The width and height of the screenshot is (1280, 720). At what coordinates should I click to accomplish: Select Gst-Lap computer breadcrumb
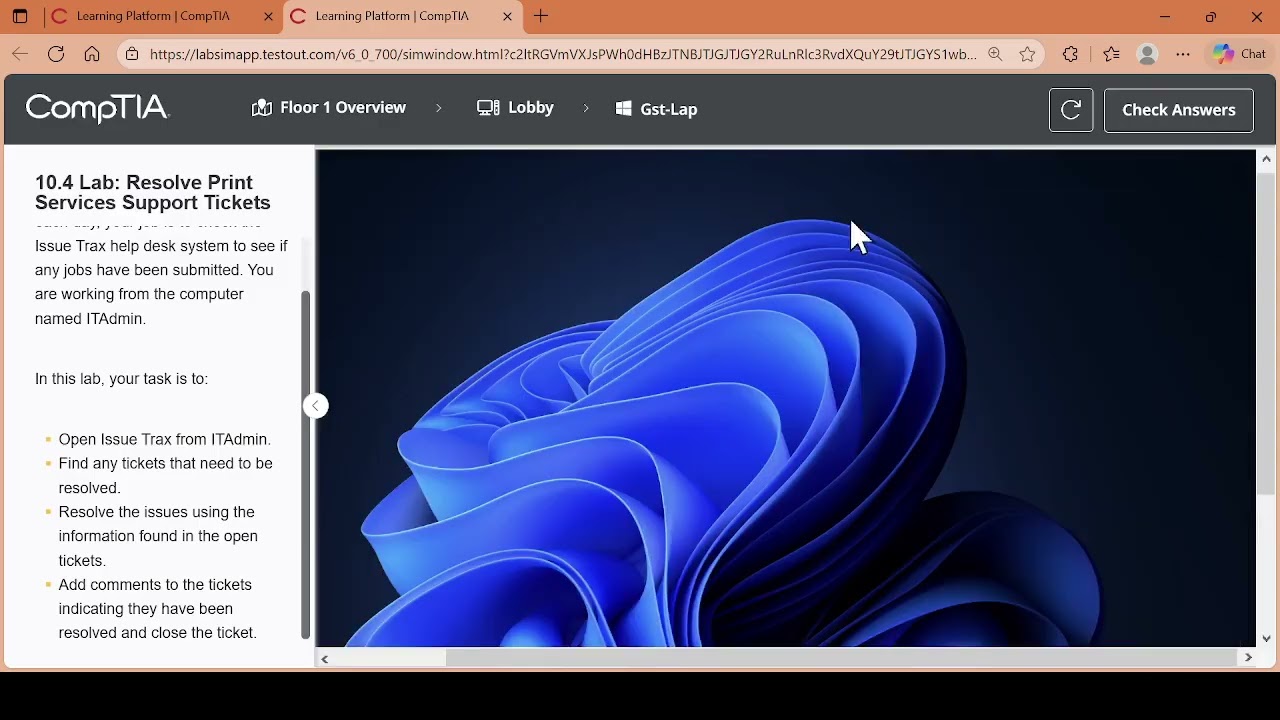[656, 109]
